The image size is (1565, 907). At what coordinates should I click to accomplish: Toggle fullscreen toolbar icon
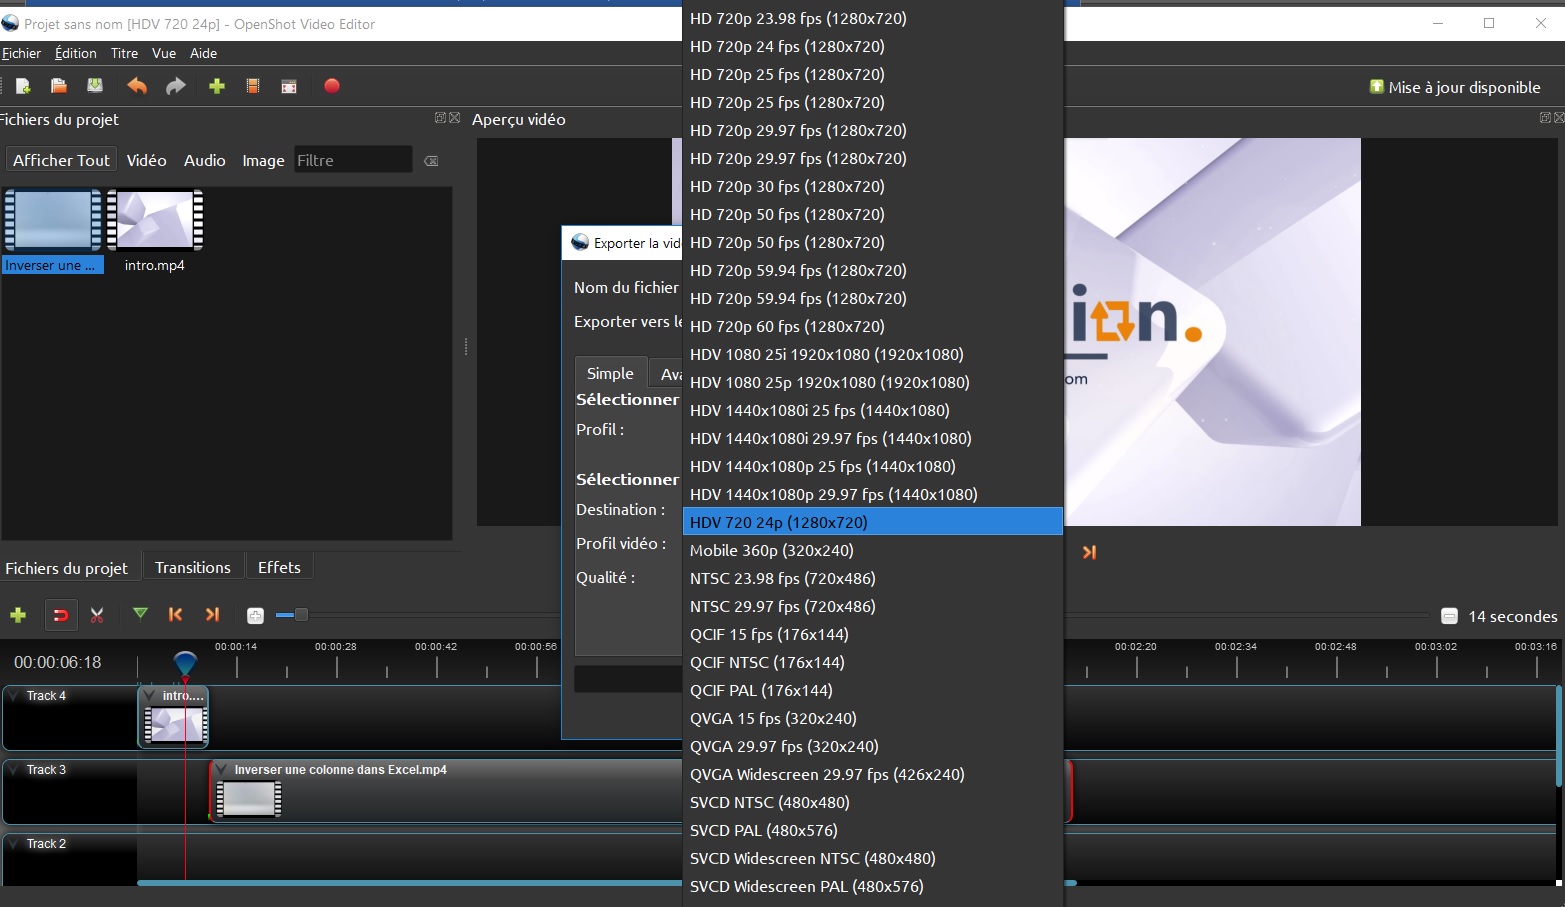pyautogui.click(x=289, y=86)
